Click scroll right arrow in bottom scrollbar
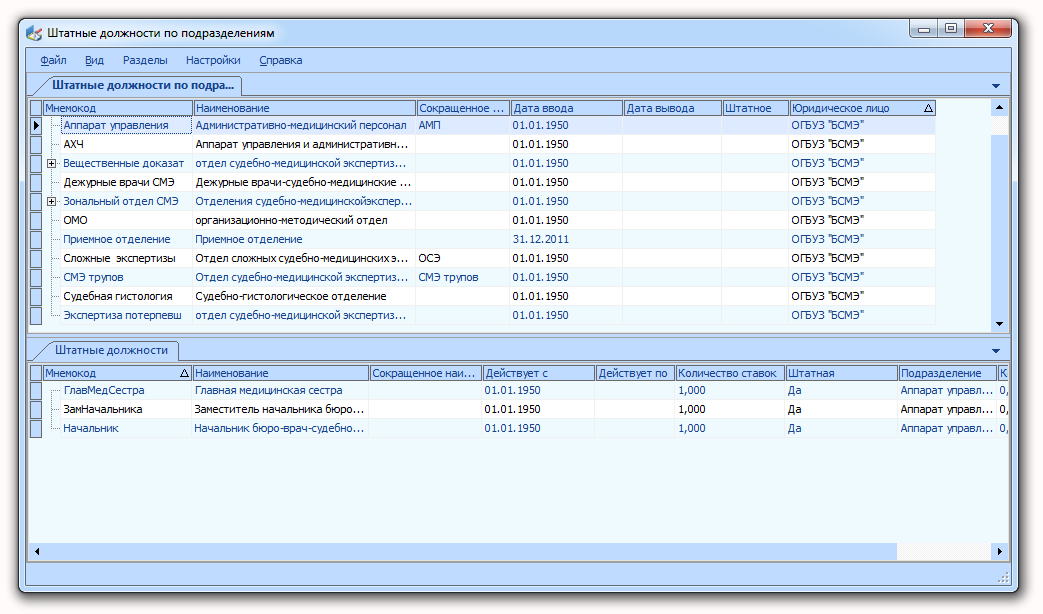The image size is (1043, 614). click(1000, 551)
